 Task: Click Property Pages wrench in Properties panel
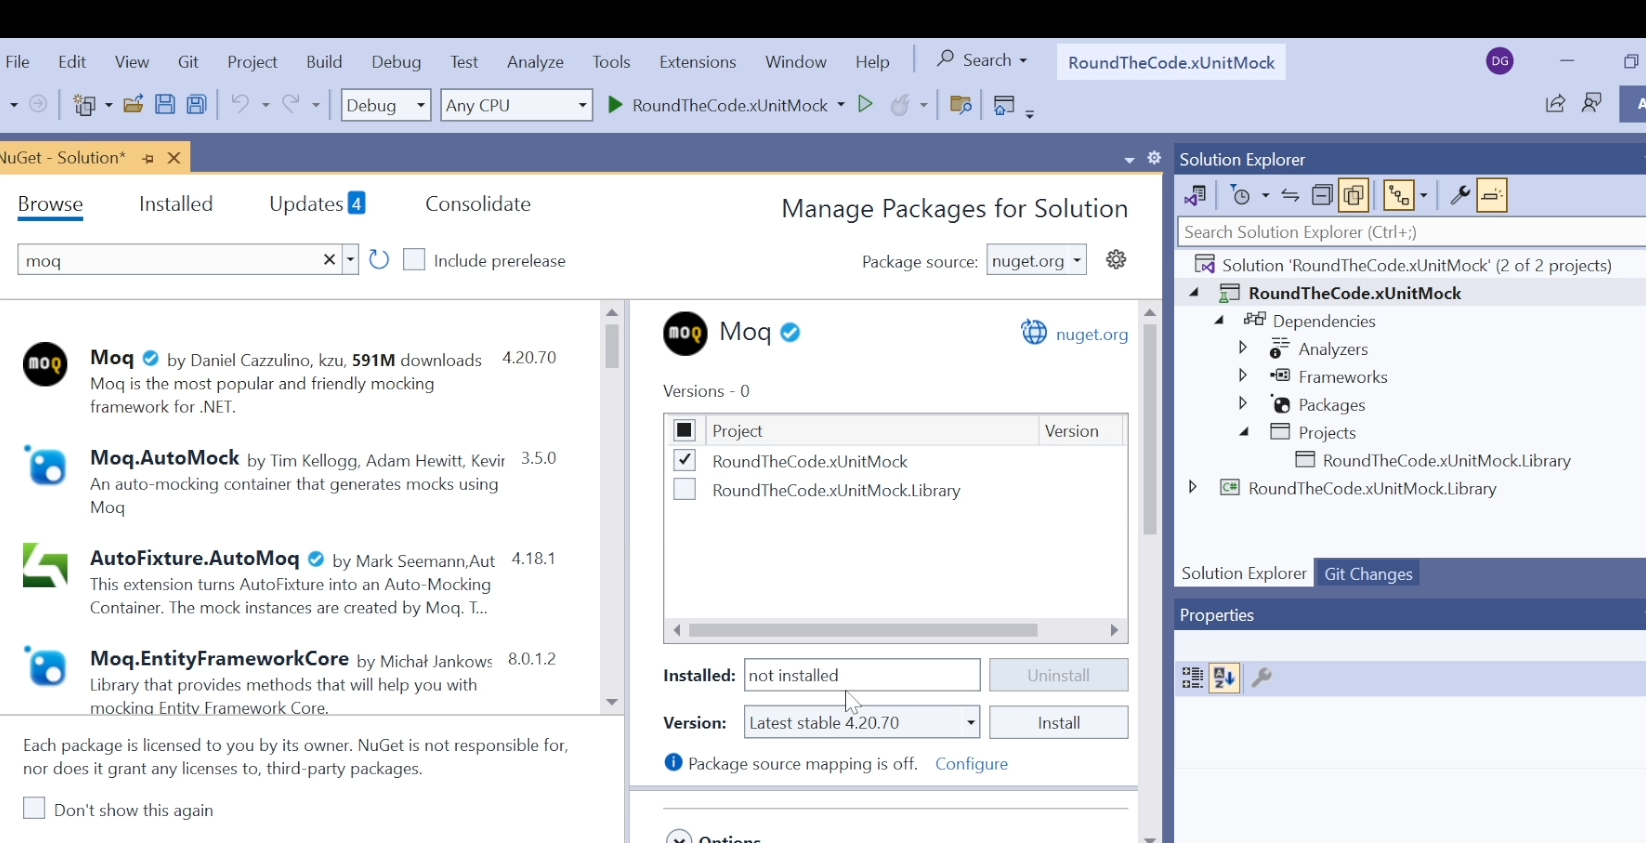point(1262,678)
